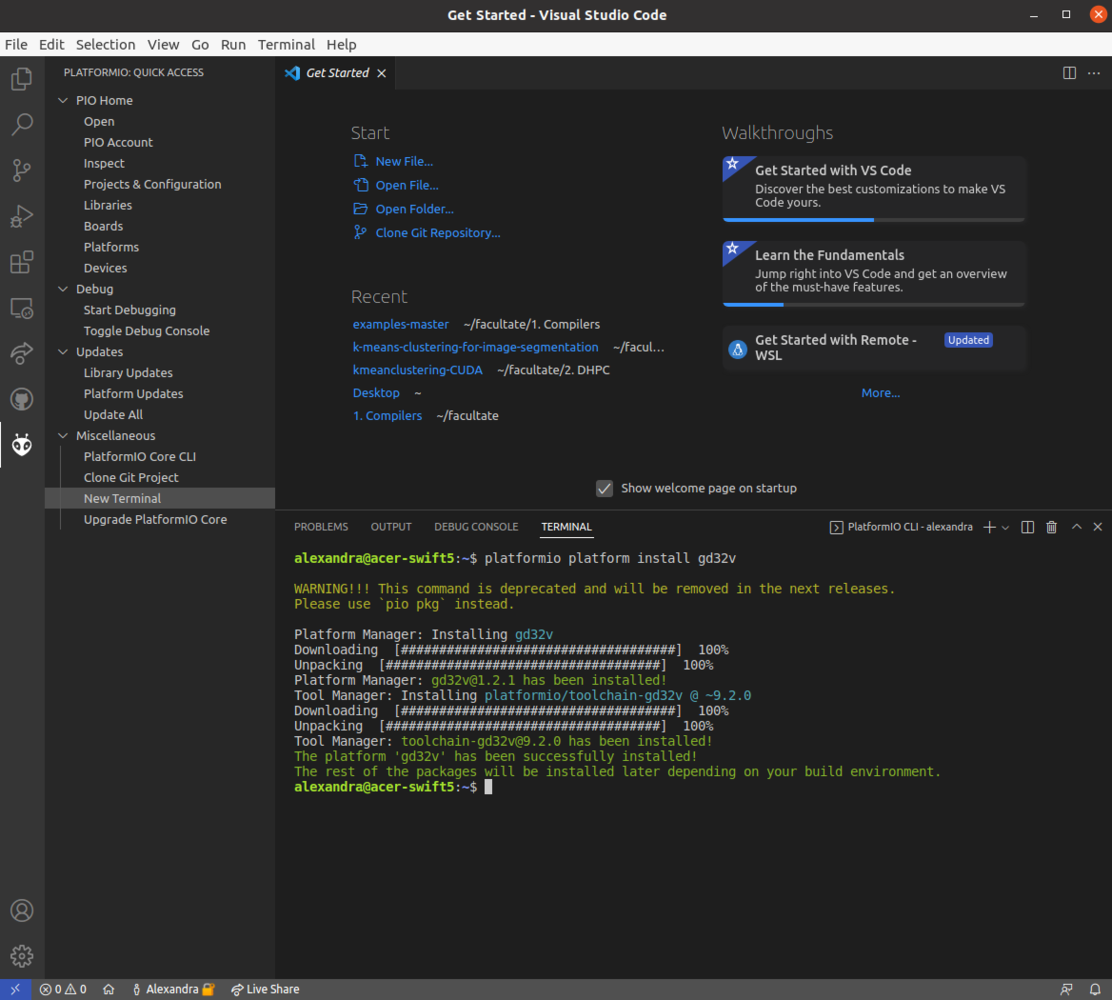Kill terminal with the trash icon

(1051, 527)
